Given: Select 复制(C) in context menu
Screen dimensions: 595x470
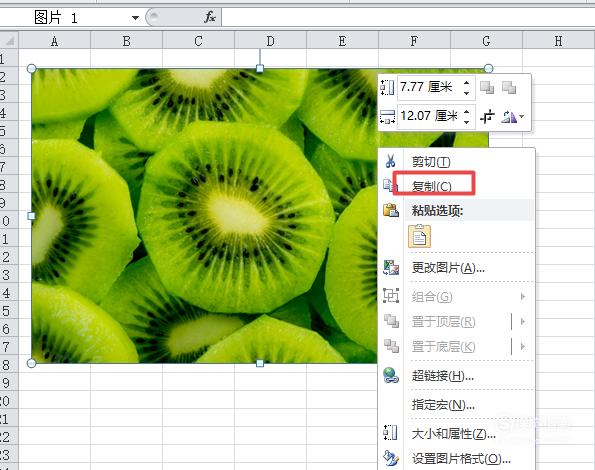Looking at the screenshot, I should pyautogui.click(x=431, y=186).
